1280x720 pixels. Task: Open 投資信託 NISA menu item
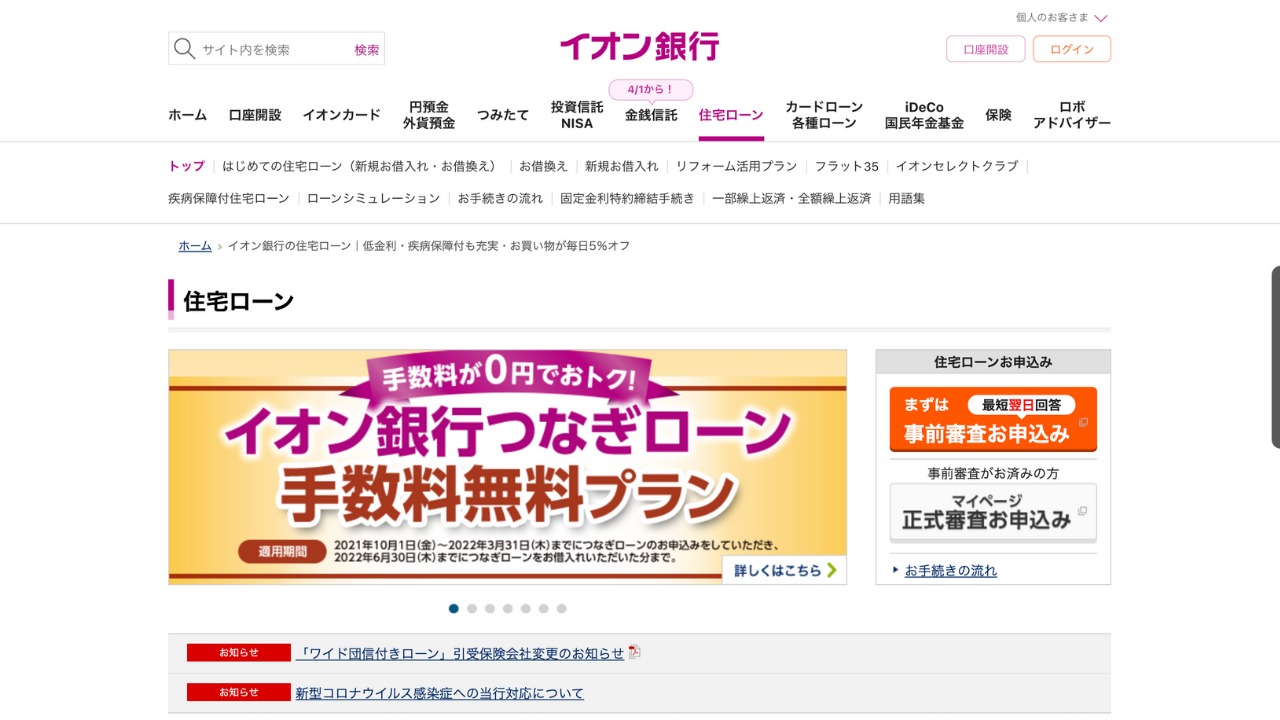[577, 115]
